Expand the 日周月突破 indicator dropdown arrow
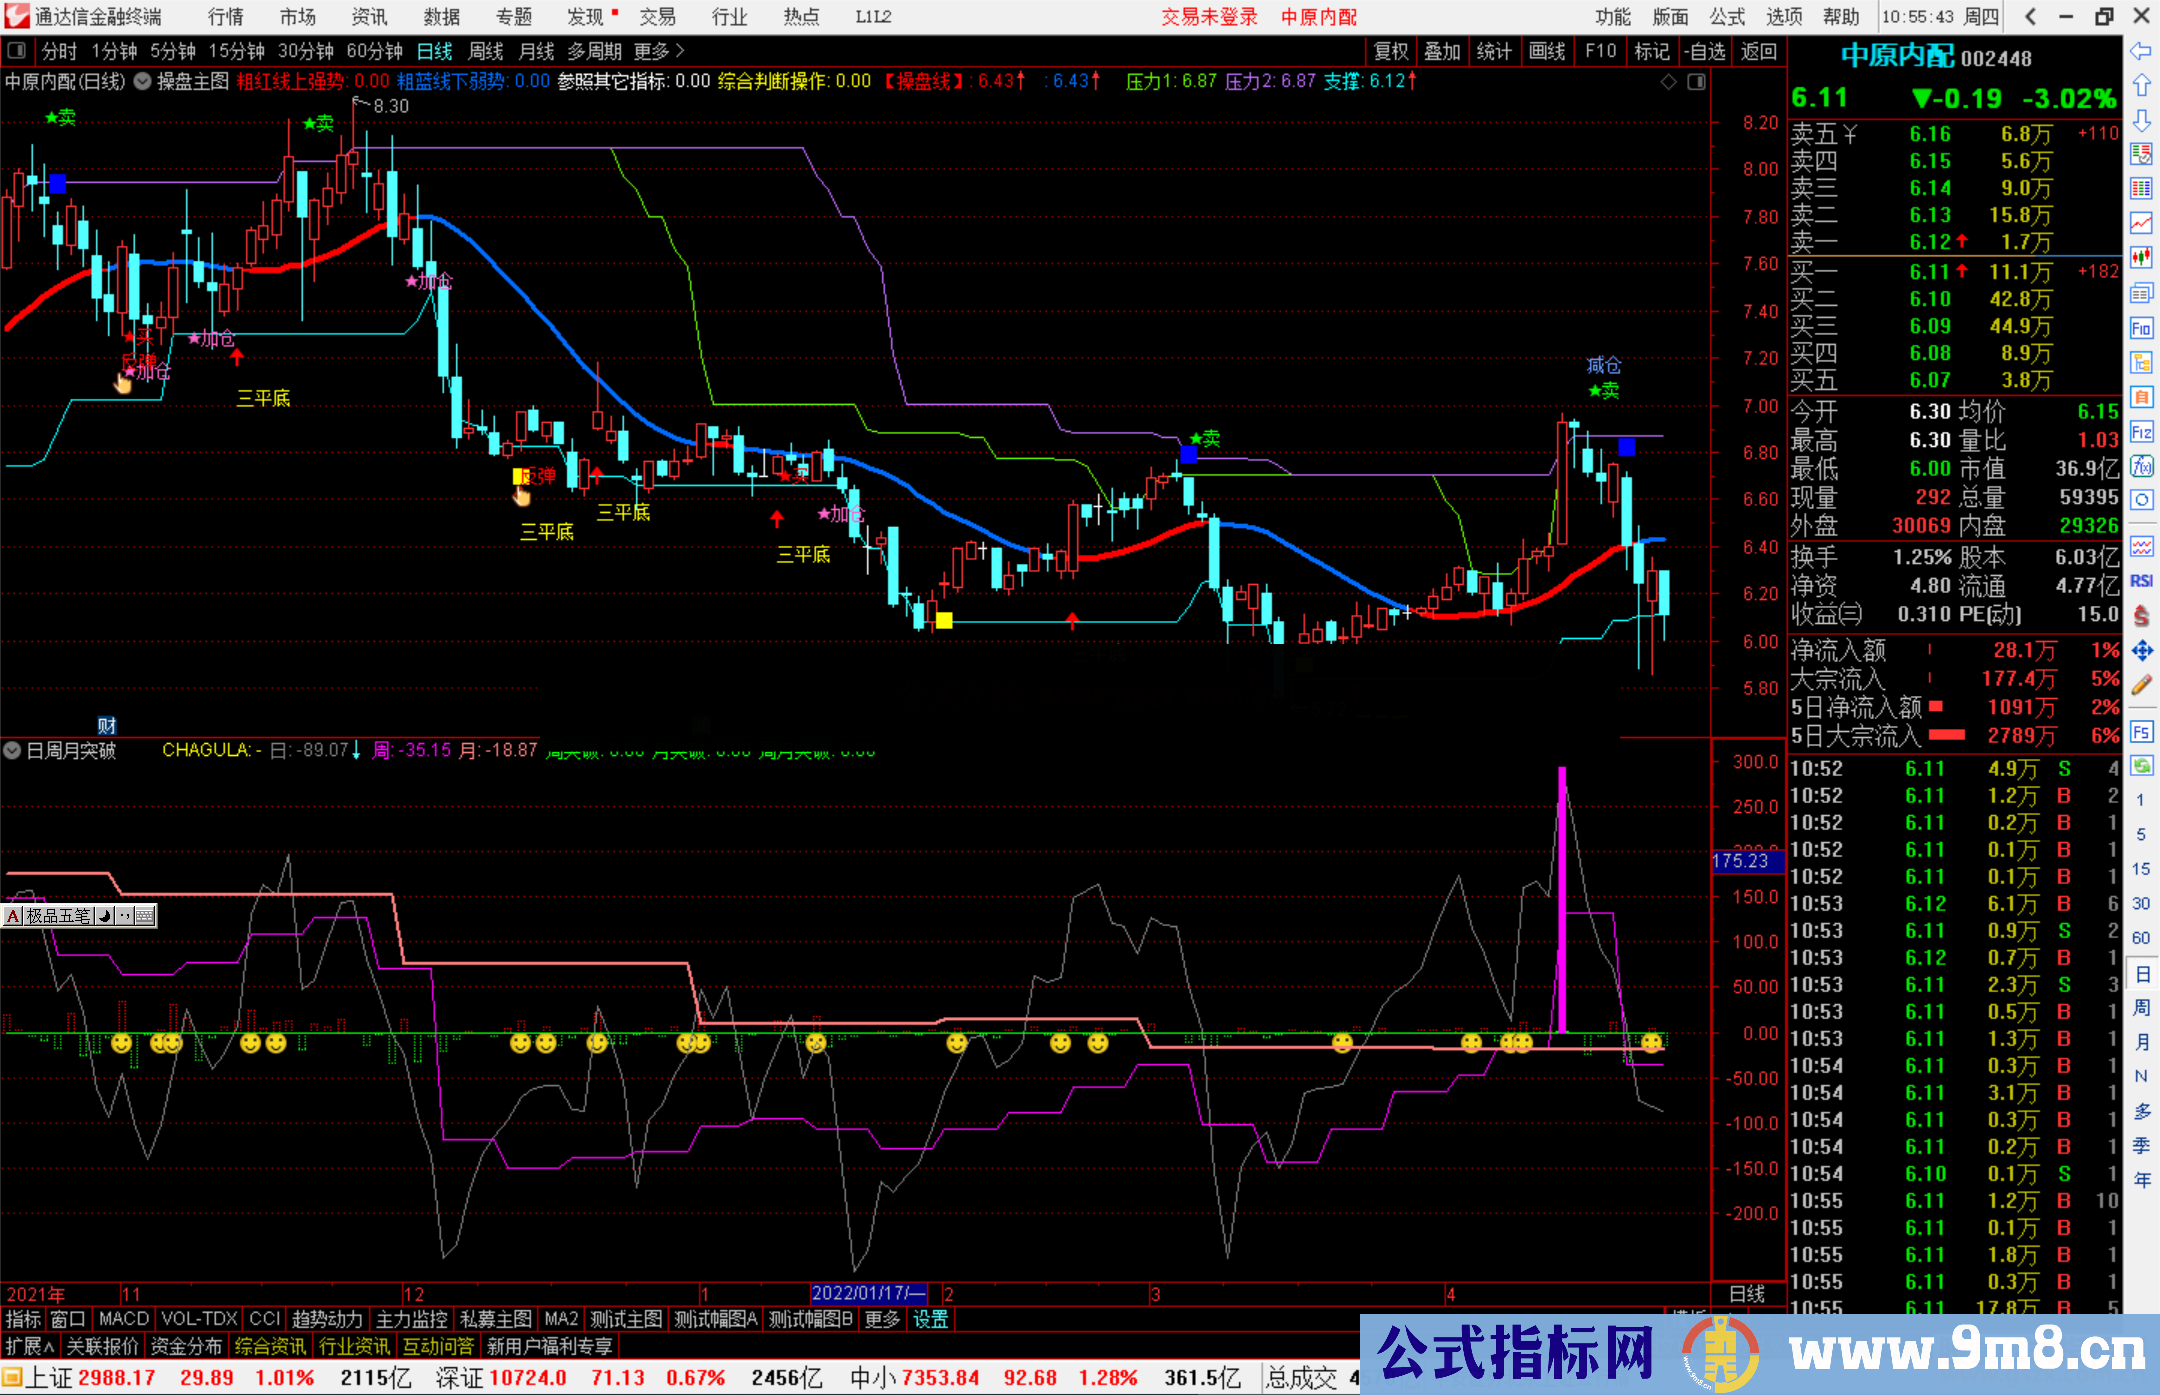The width and height of the screenshot is (2160, 1395). pyautogui.click(x=13, y=750)
